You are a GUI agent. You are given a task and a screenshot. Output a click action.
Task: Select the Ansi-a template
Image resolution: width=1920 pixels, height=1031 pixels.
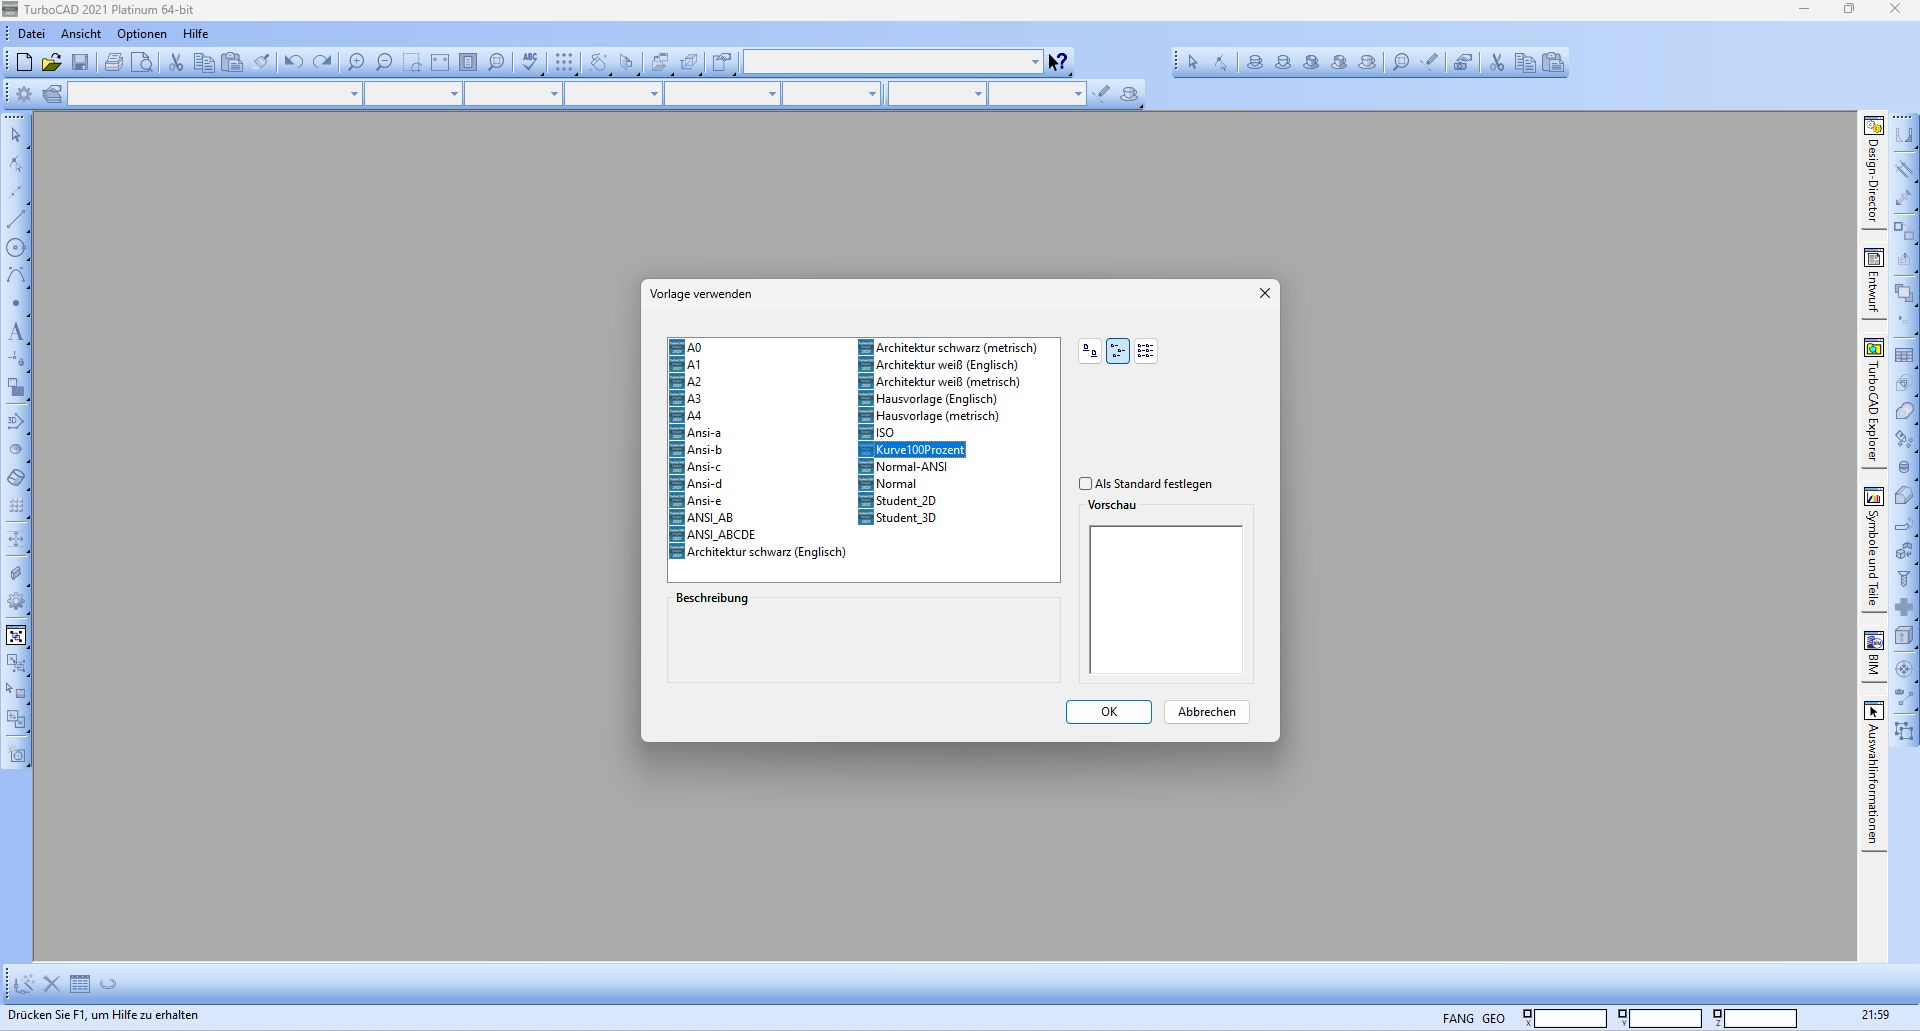[696, 433]
